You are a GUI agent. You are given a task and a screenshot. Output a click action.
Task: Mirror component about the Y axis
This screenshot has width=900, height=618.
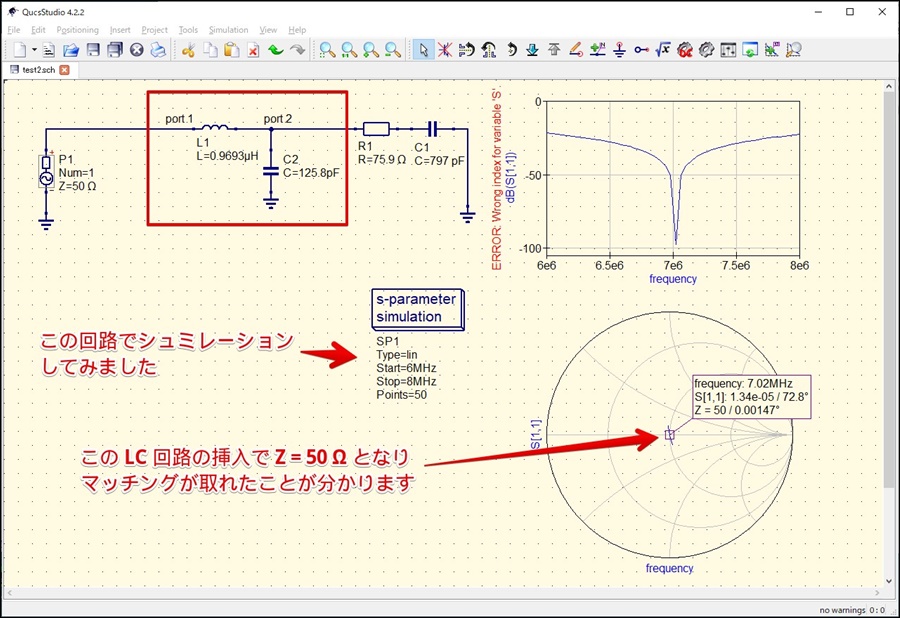488,50
